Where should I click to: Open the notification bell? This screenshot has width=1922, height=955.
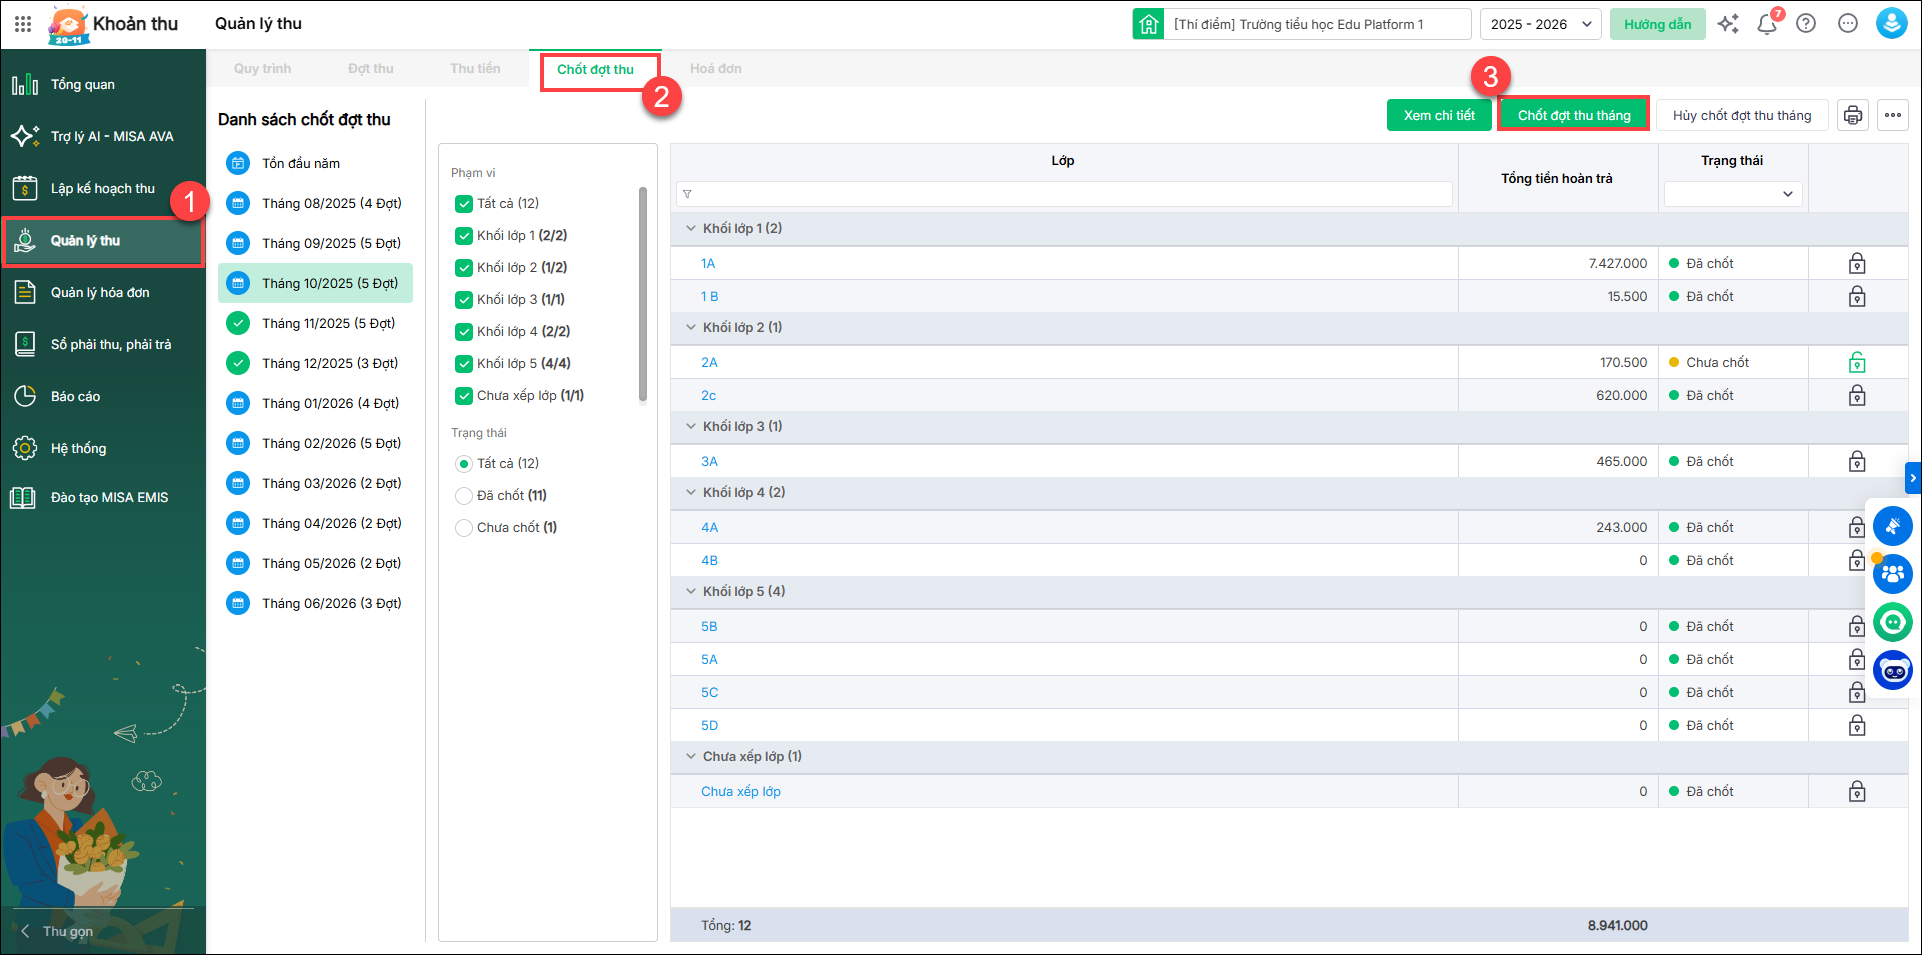(1767, 24)
